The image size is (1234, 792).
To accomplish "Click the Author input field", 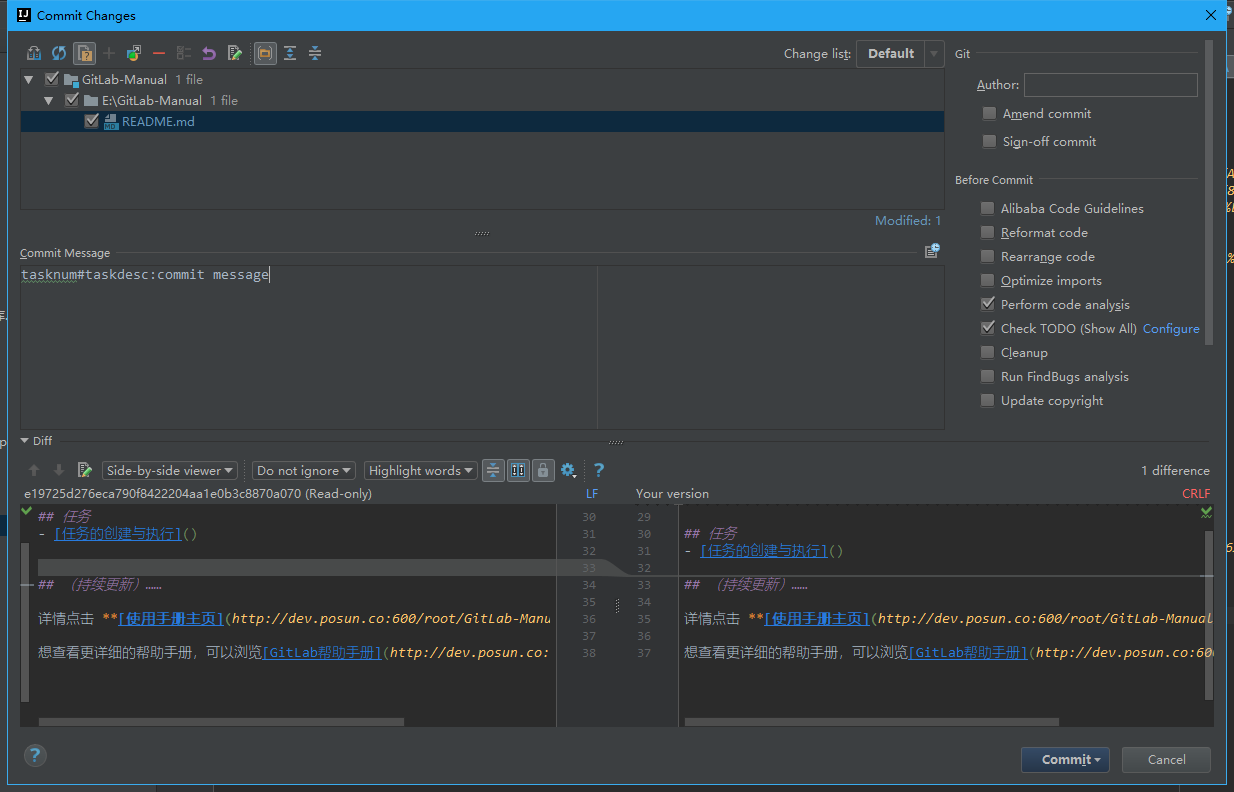I will coord(1110,85).
